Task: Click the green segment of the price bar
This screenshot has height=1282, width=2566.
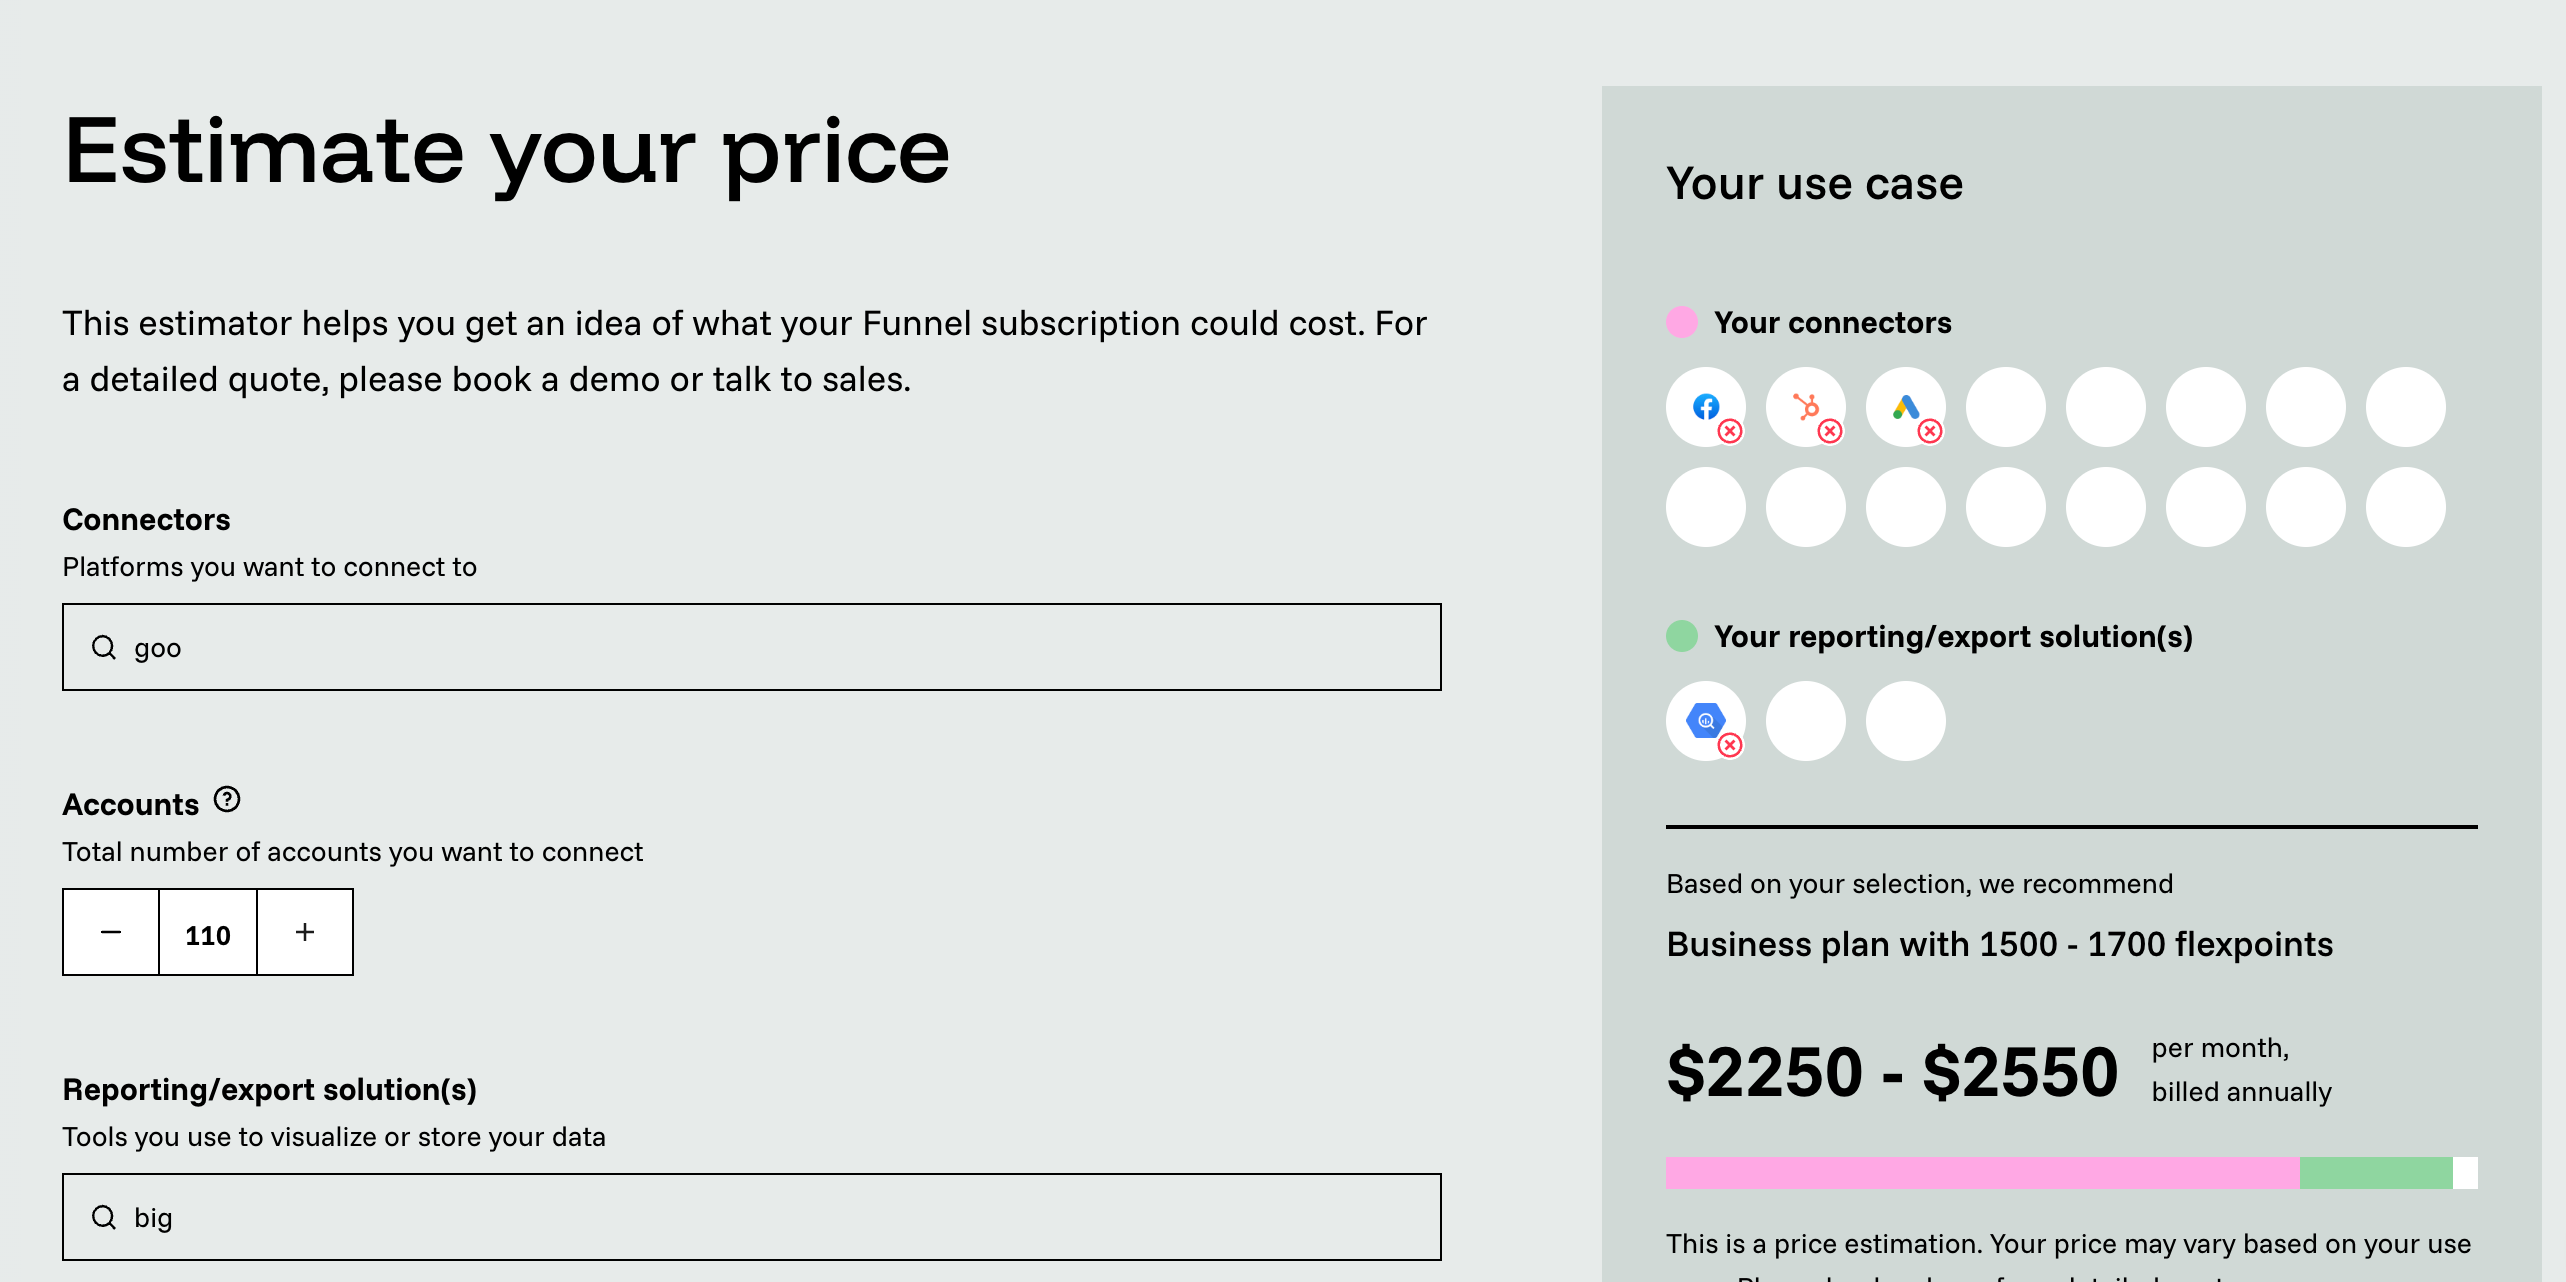Action: coord(2376,1173)
